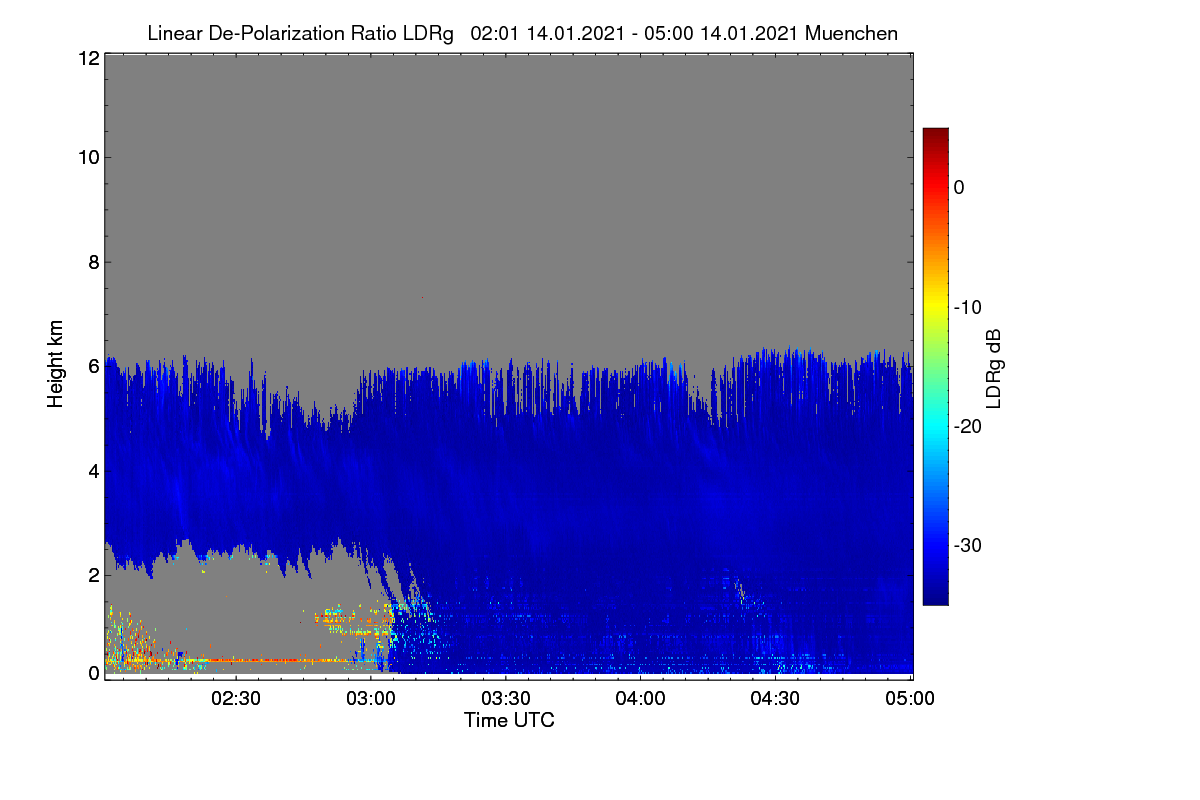Viewport: 1200px width, 800px height.
Task: Click the 12 km height label
Action: point(87,59)
